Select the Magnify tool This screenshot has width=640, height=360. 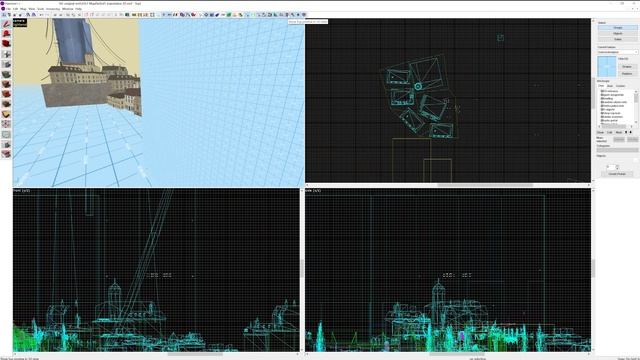tap(6, 34)
